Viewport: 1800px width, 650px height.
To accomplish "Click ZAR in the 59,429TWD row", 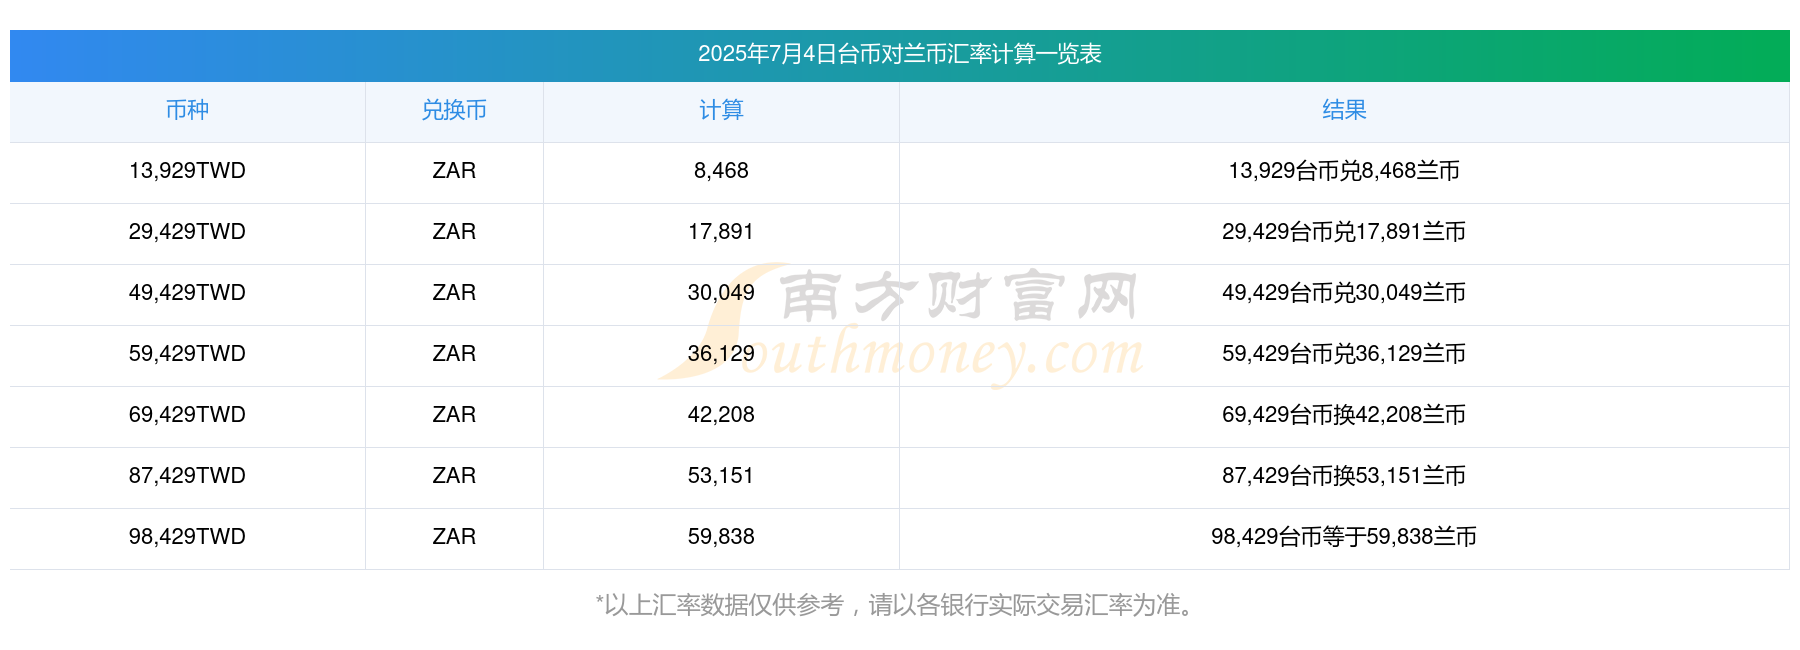I will 454,354.
